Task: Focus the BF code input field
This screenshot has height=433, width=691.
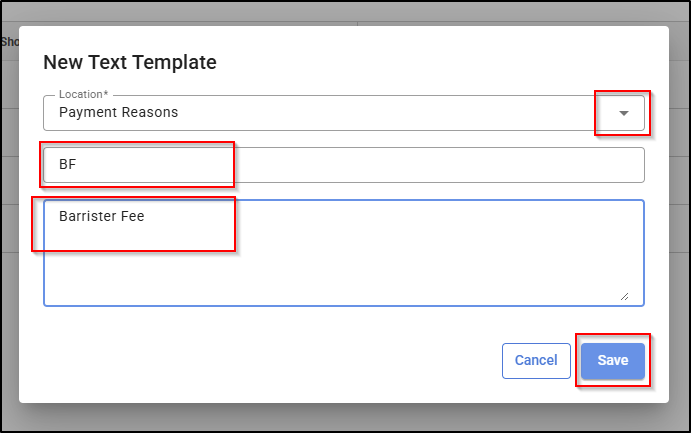Action: (340, 165)
